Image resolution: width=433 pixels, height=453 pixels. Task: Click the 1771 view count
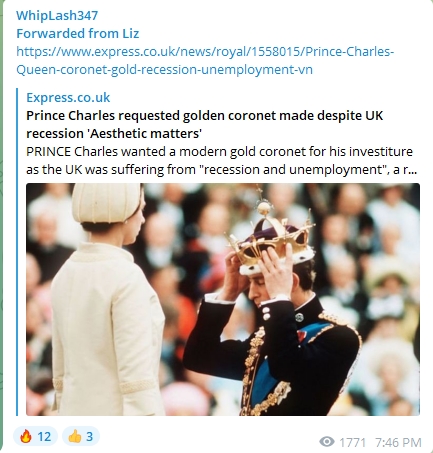coord(352,442)
